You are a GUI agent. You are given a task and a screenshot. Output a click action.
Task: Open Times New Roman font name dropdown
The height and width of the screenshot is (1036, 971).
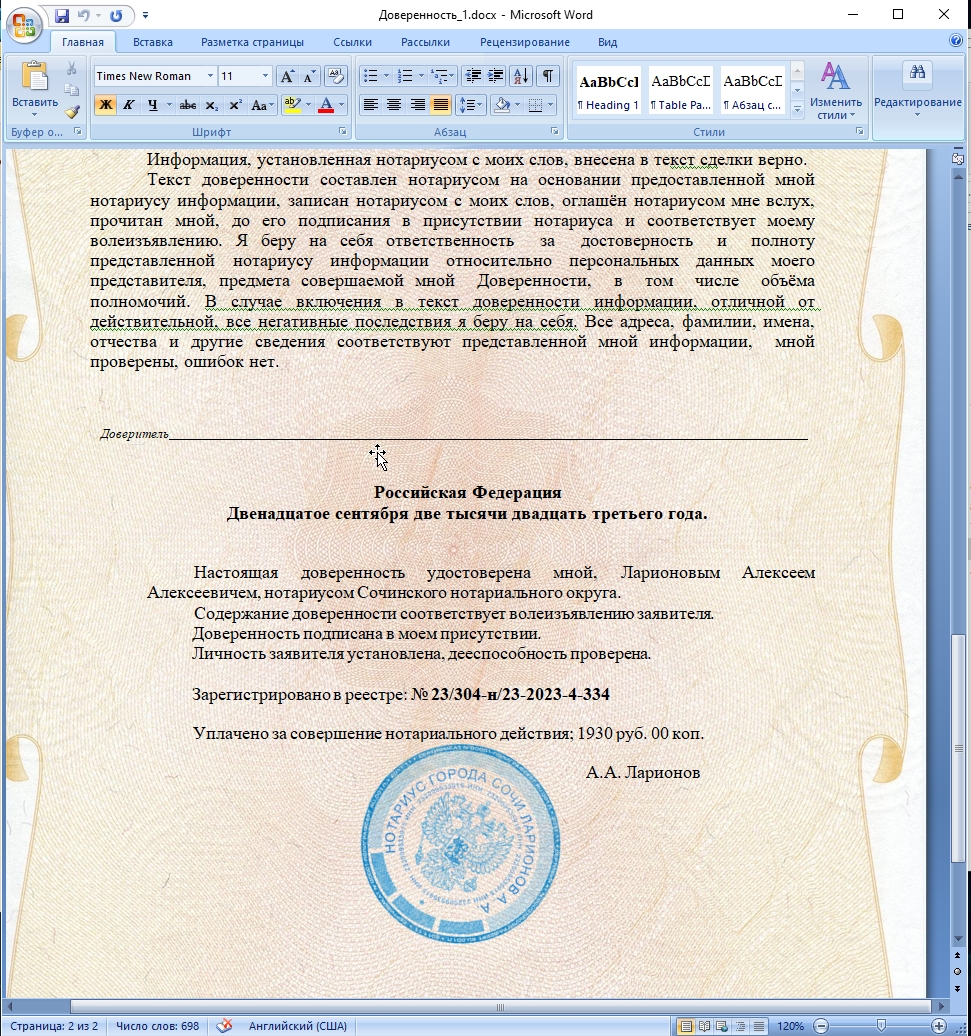point(210,76)
